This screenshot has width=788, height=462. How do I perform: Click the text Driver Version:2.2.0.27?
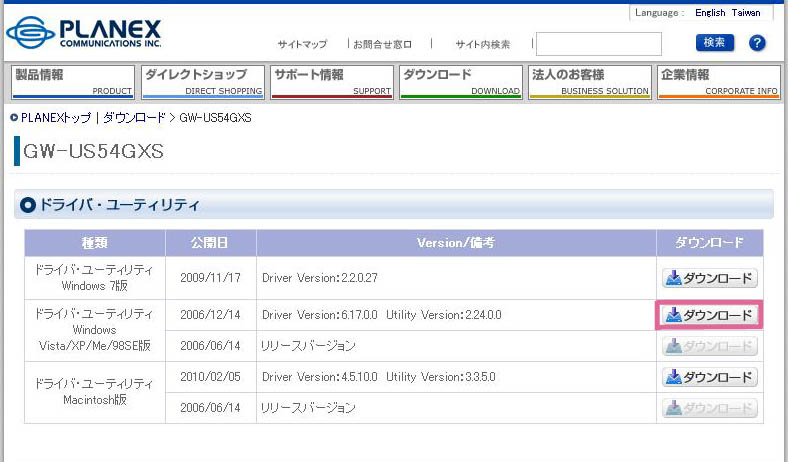coord(320,278)
